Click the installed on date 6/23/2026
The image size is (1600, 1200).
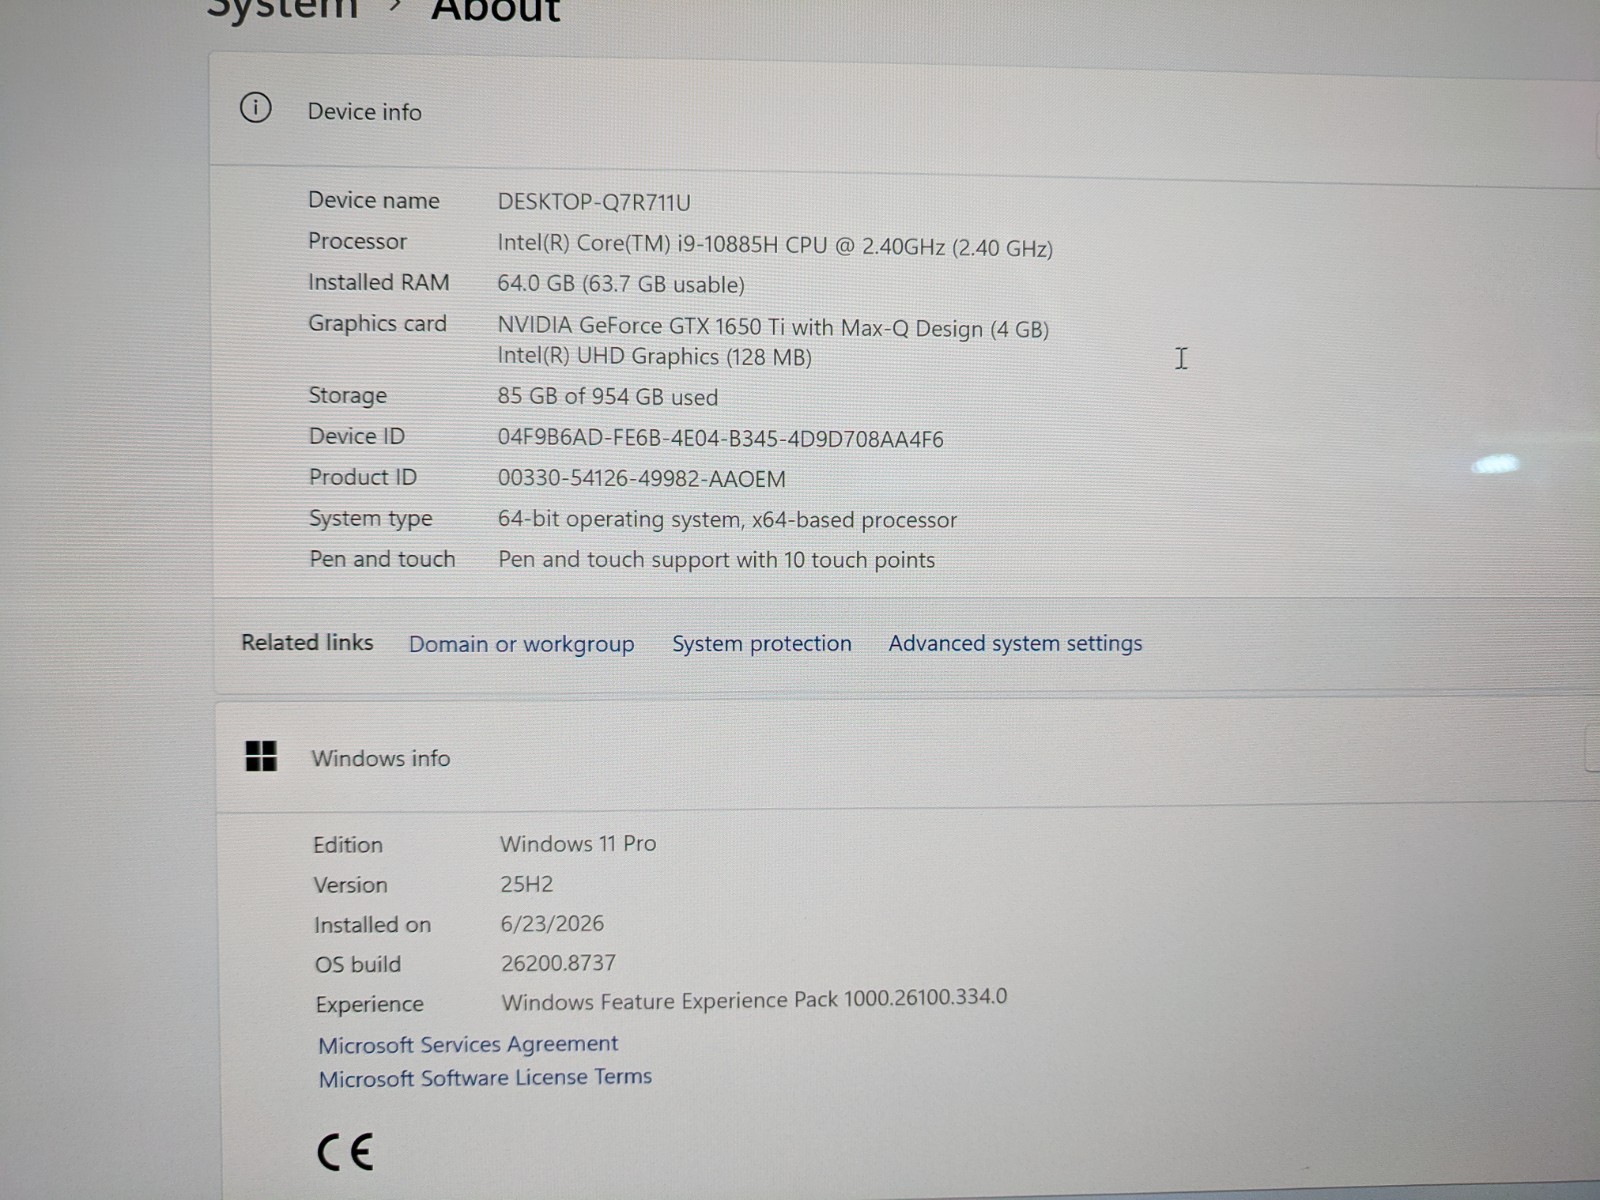(552, 923)
